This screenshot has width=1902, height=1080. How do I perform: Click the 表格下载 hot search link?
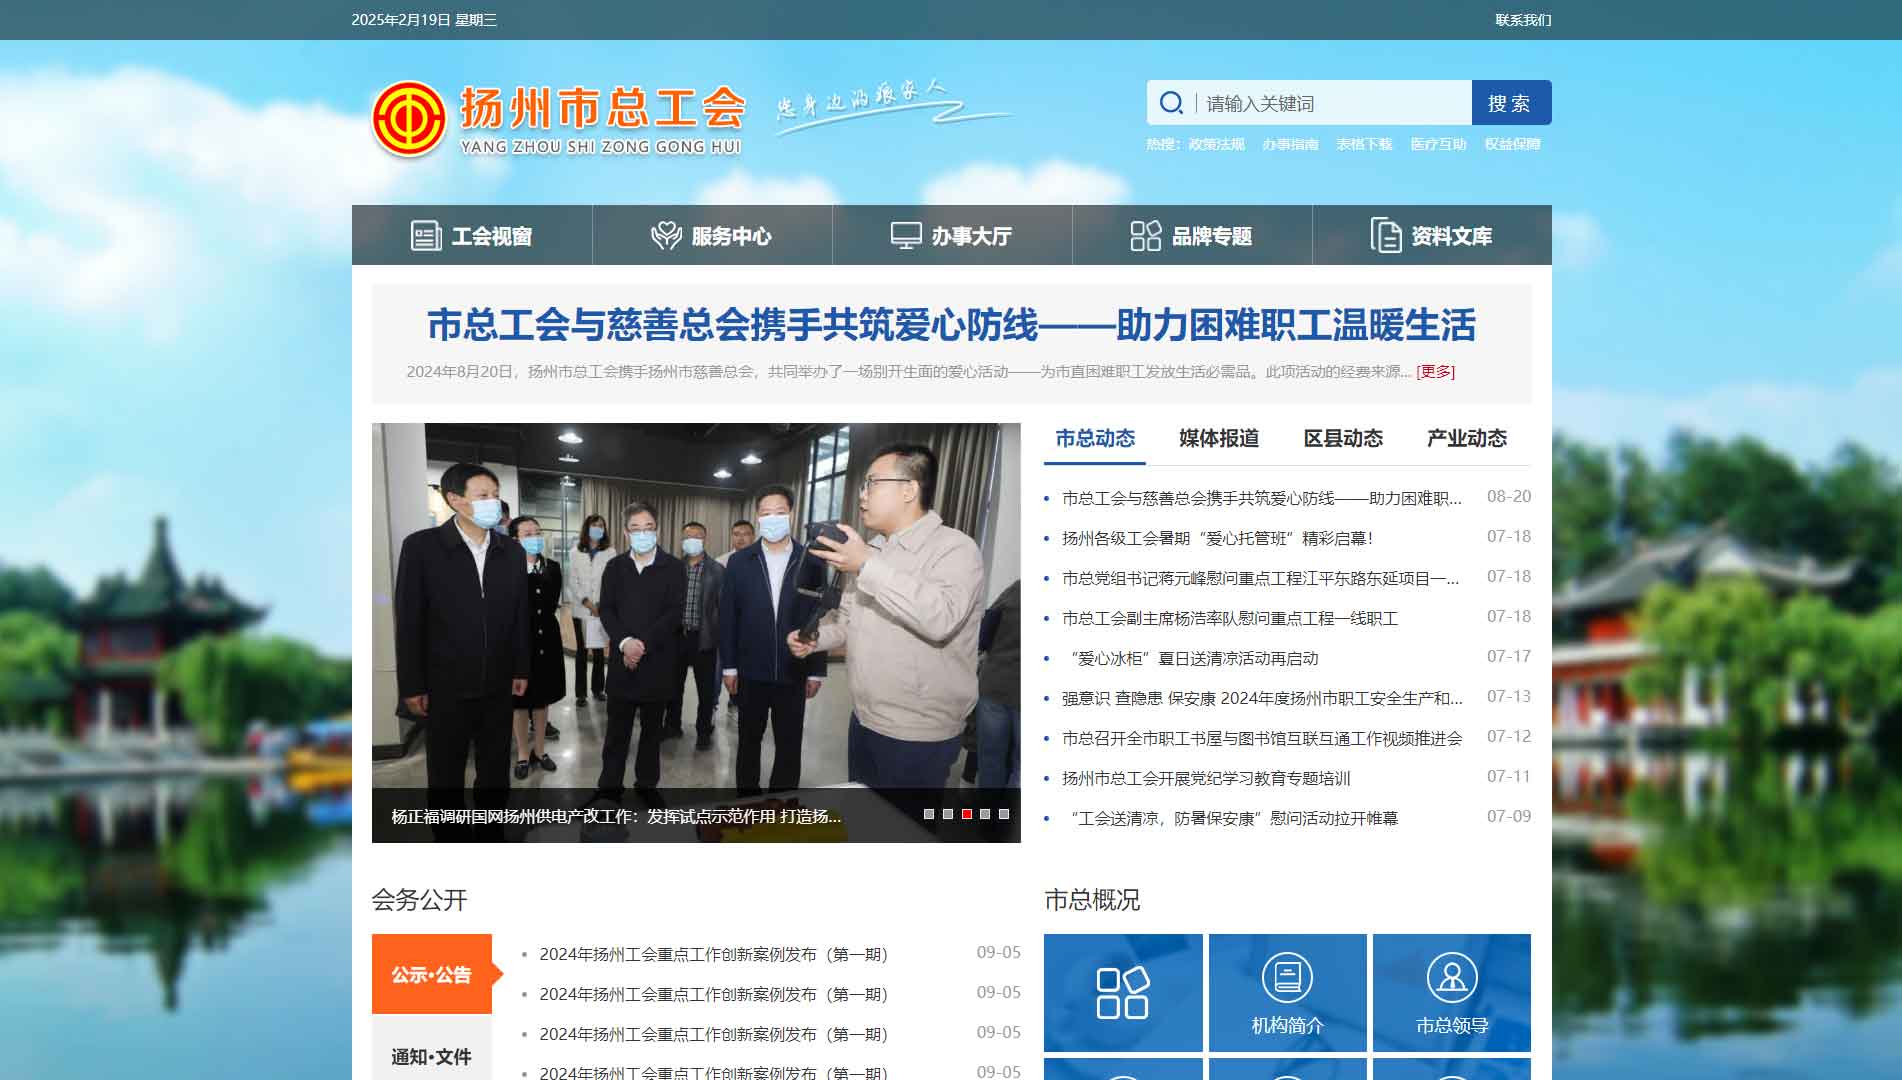pyautogui.click(x=1364, y=144)
